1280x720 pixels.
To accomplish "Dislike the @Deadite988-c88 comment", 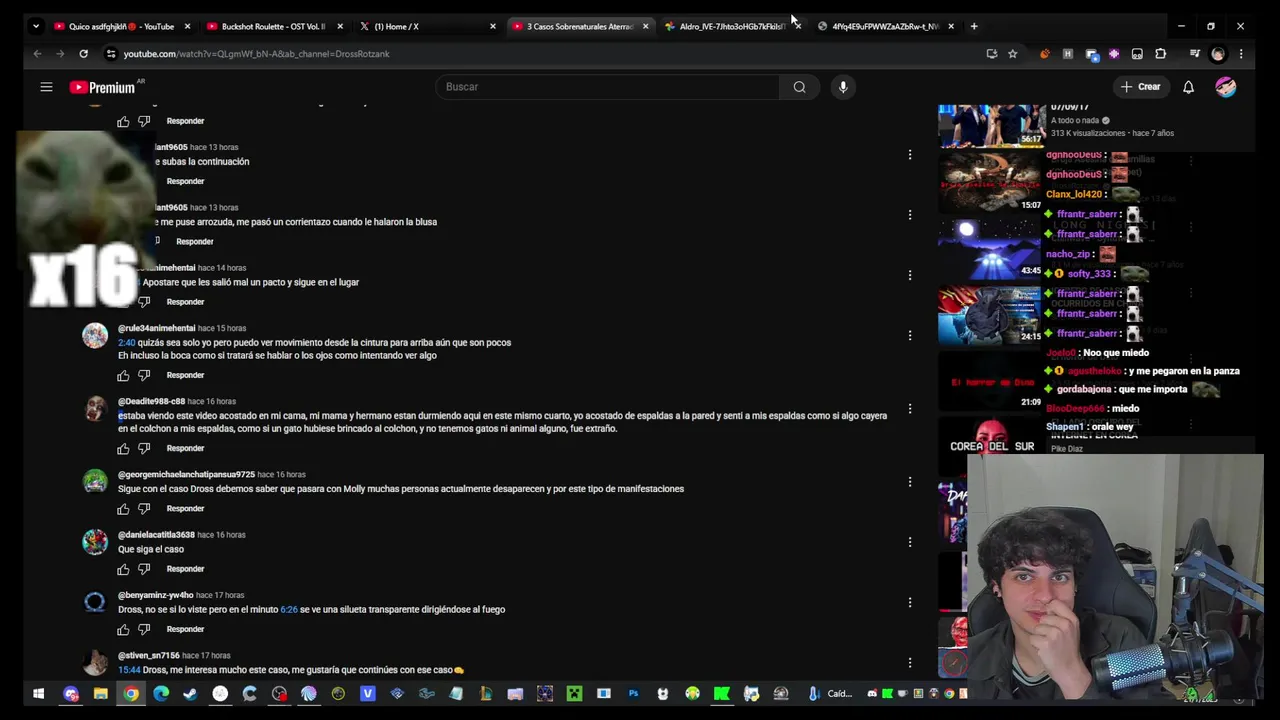I will pyautogui.click(x=144, y=449).
